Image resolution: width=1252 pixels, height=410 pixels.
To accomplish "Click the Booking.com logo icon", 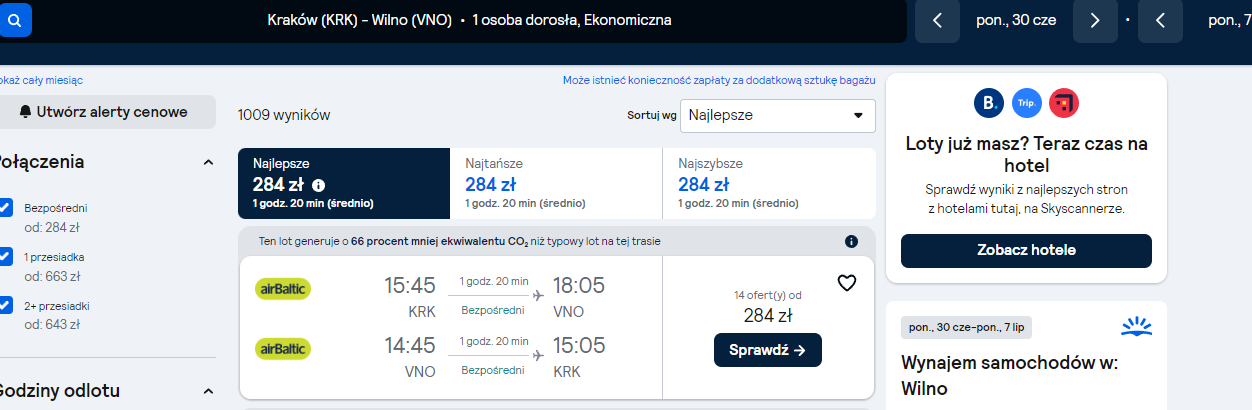I will 988,103.
